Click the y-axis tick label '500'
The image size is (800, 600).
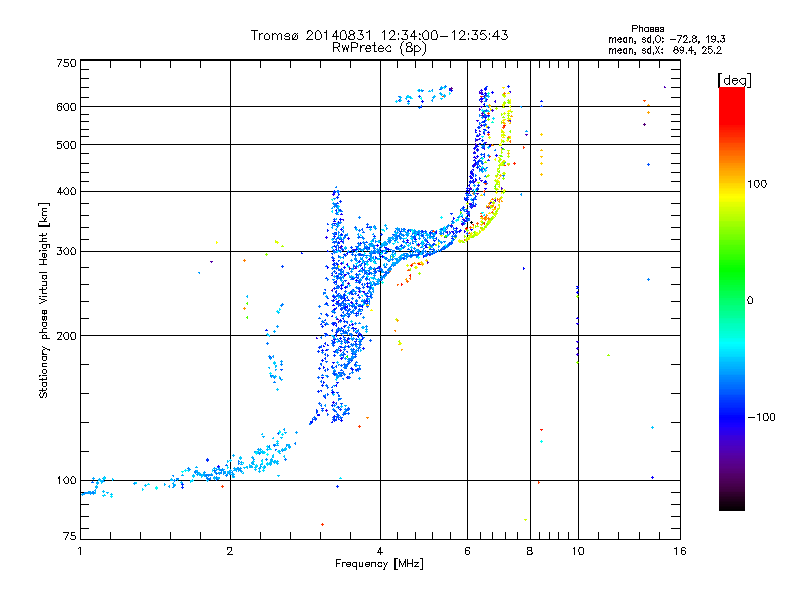(x=66, y=145)
